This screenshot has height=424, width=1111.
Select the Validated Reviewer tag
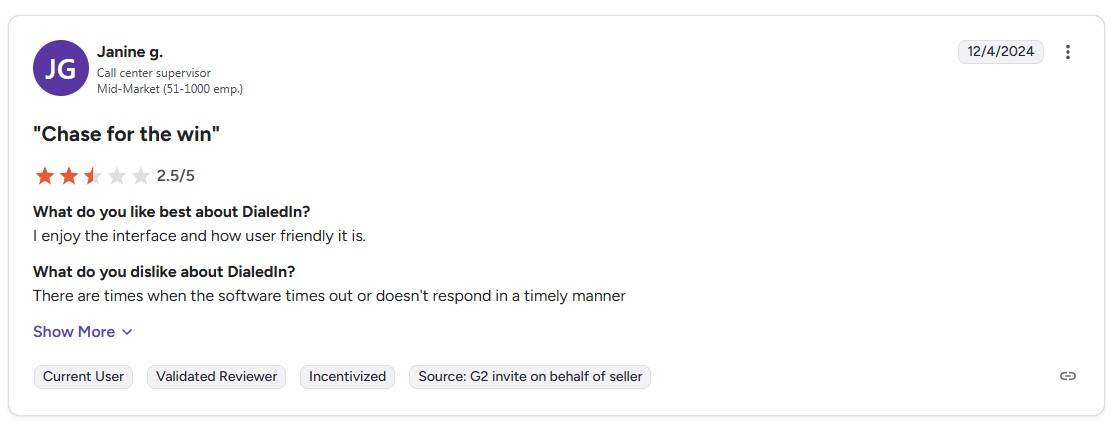pyautogui.click(x=216, y=376)
